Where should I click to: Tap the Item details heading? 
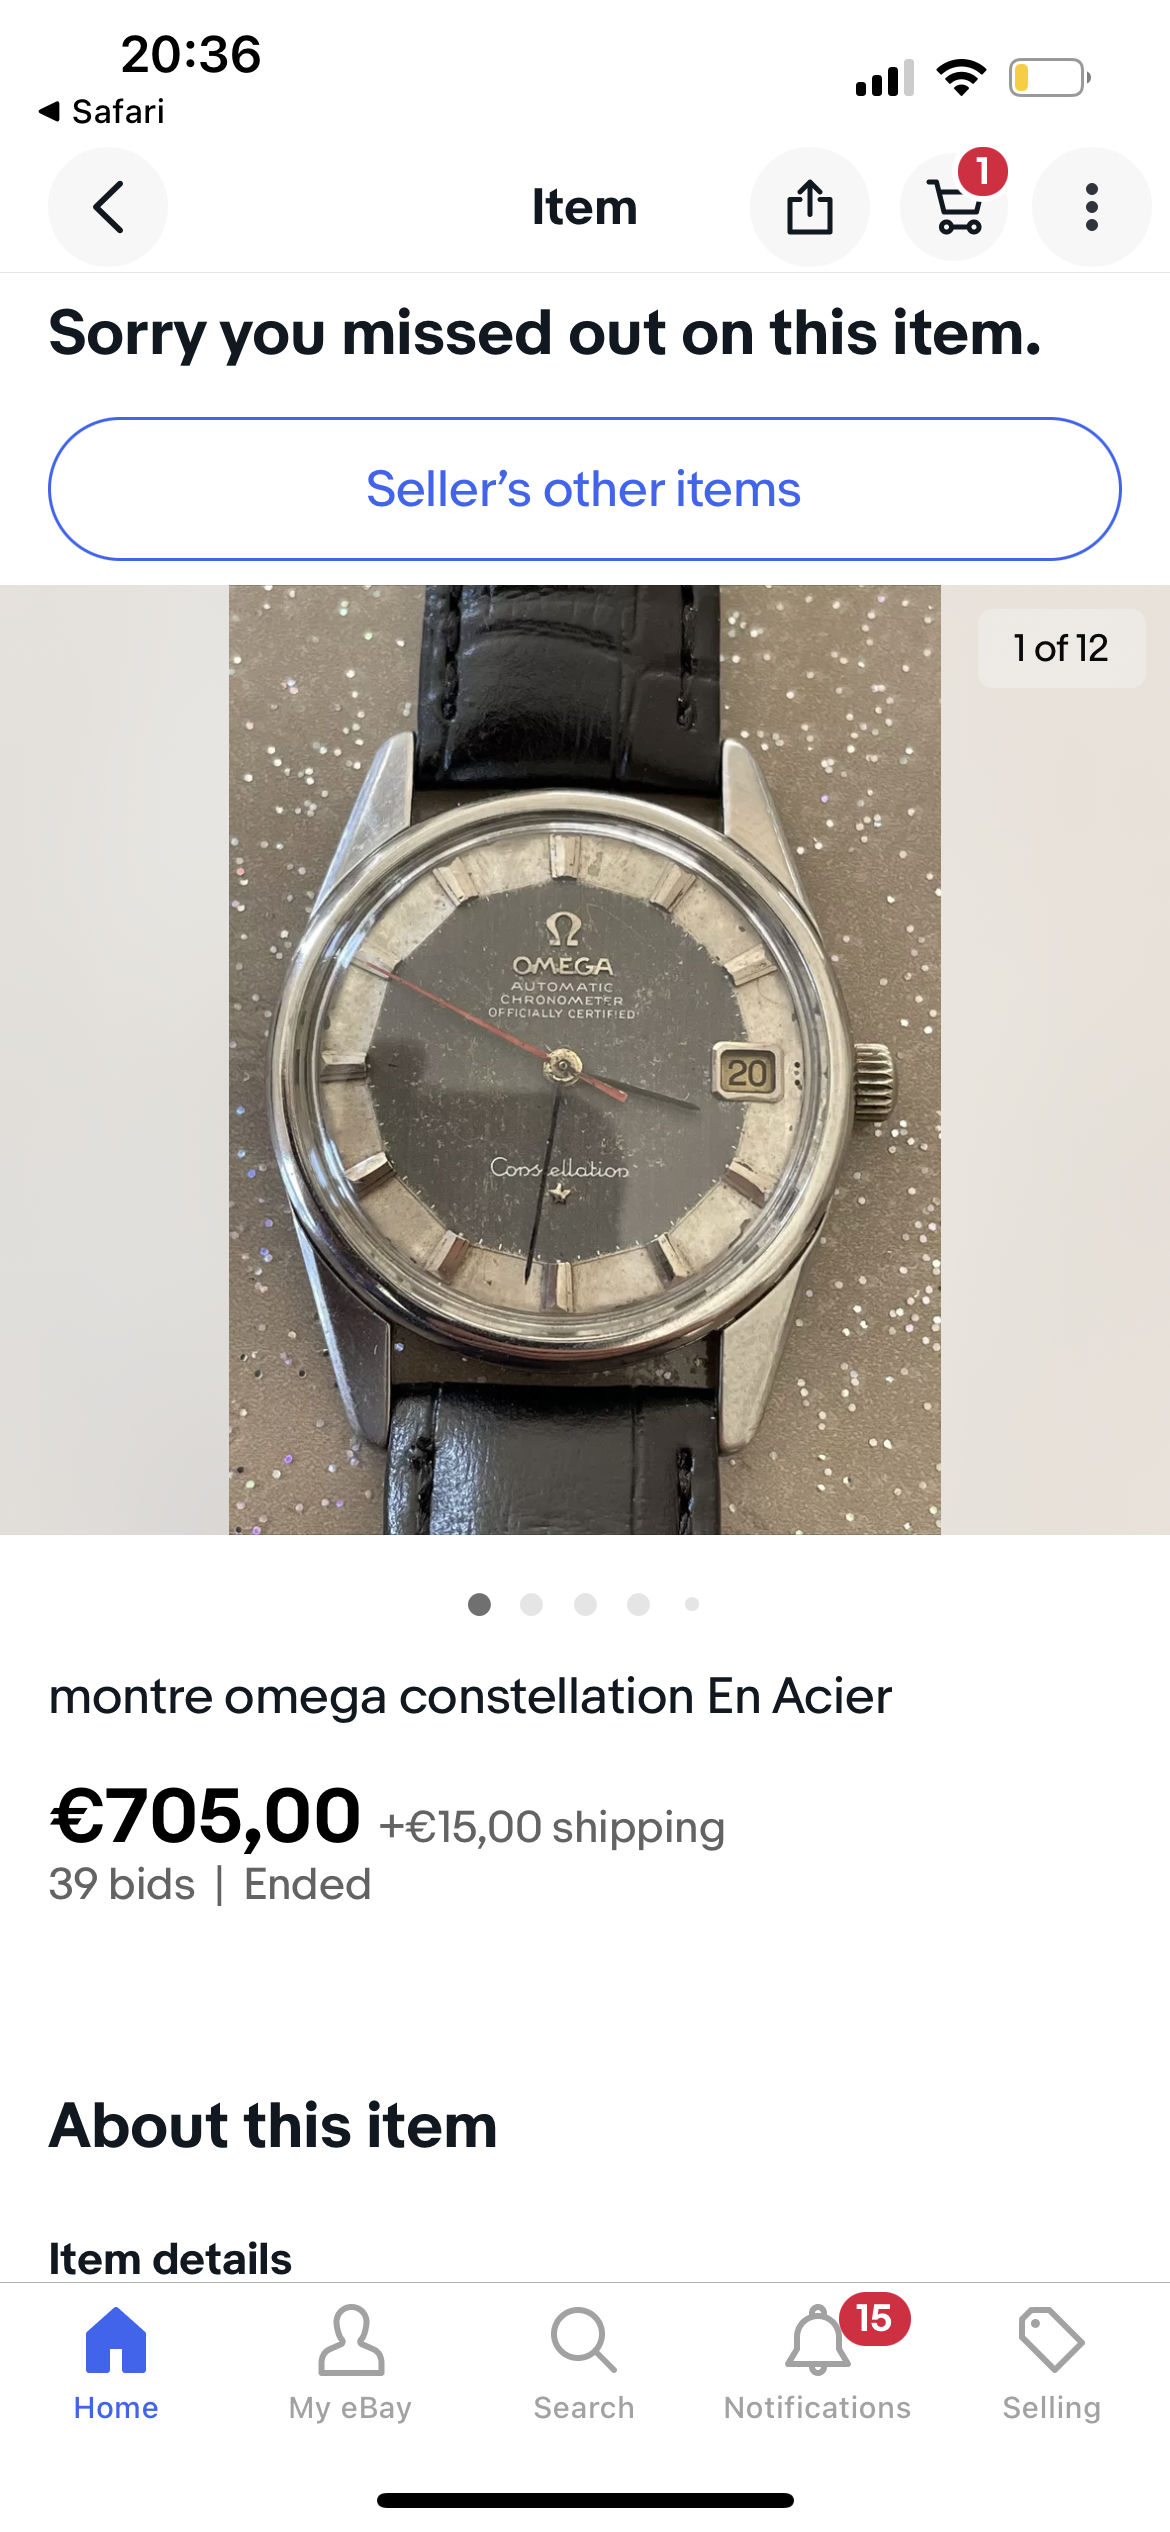coord(170,2258)
